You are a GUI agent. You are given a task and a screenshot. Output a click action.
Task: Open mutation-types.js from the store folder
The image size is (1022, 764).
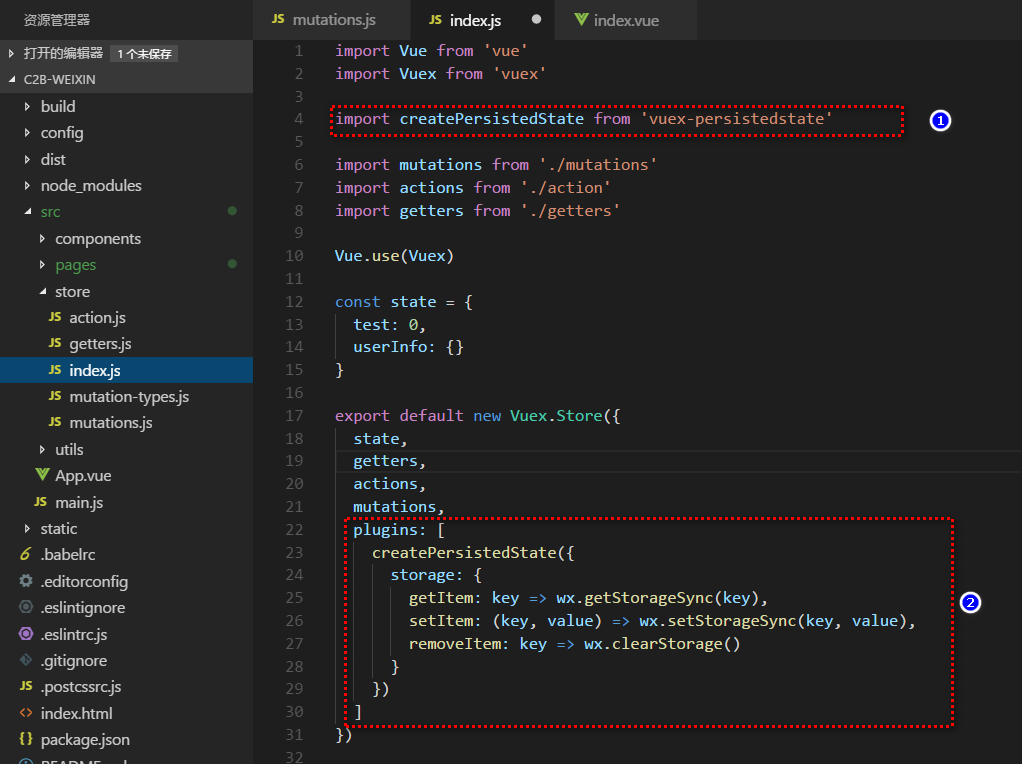(129, 397)
